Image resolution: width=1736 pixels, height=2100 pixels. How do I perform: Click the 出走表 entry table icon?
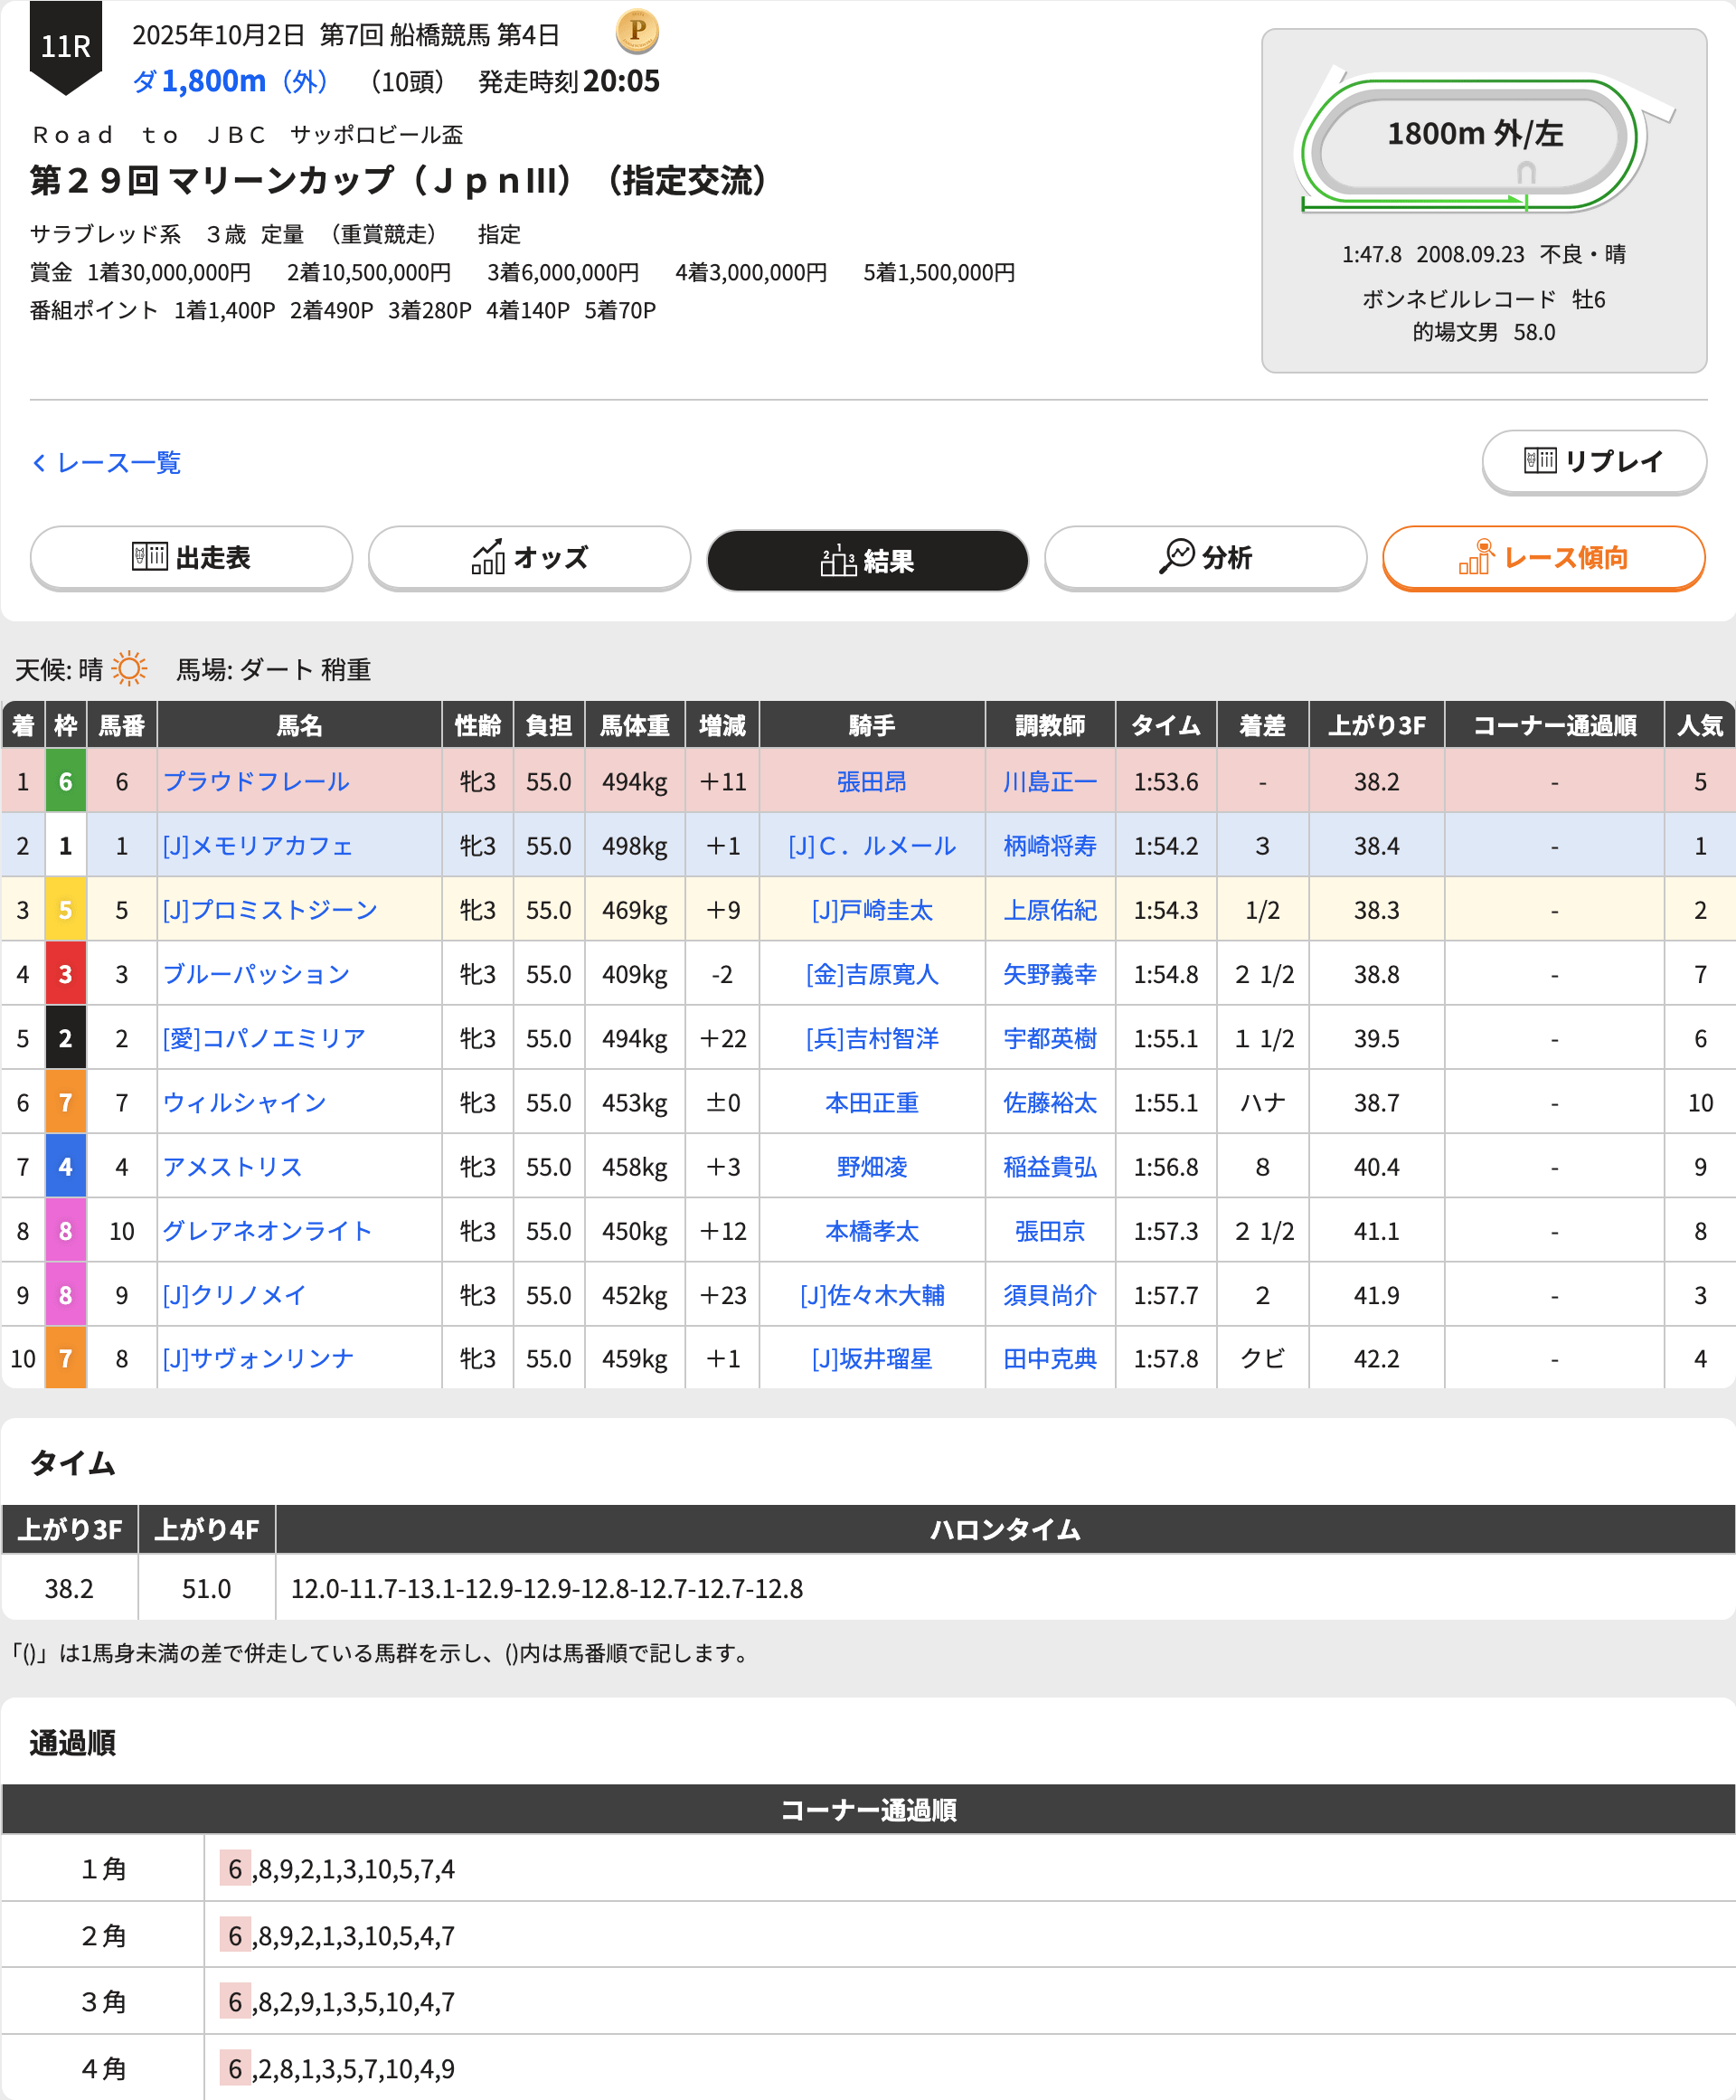click(x=149, y=556)
